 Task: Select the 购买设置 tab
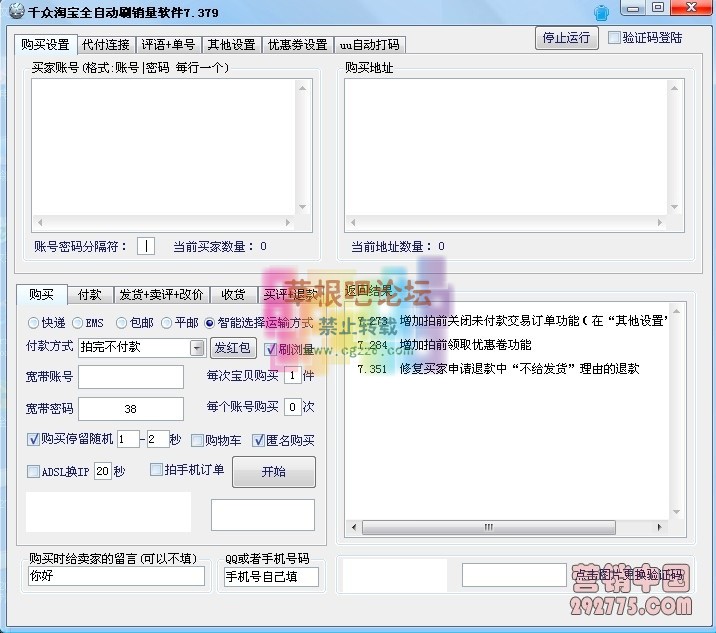pyautogui.click(x=46, y=44)
